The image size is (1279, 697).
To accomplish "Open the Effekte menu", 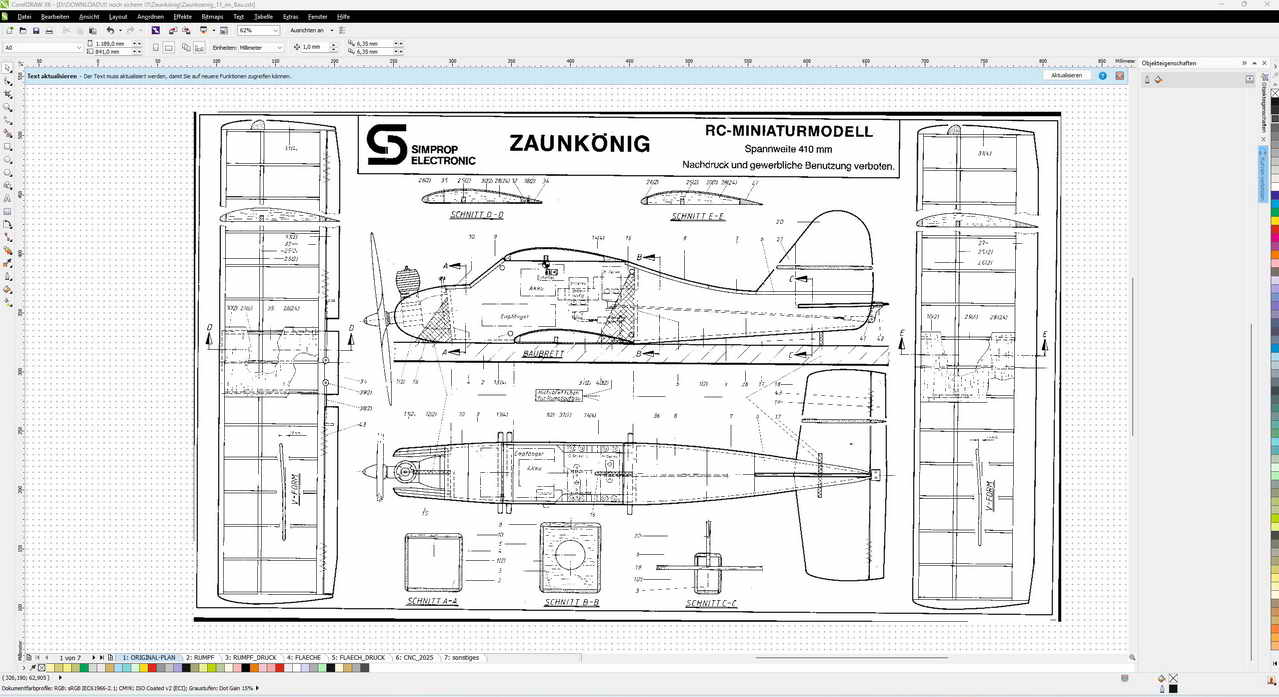I will point(182,17).
